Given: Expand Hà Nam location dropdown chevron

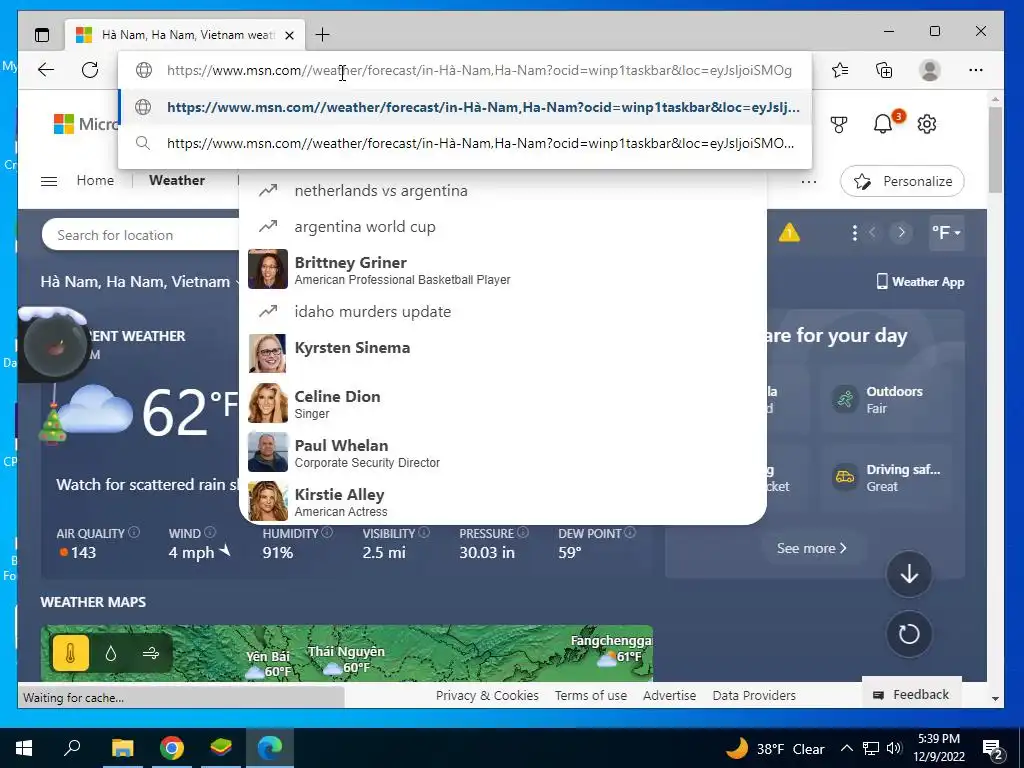Looking at the screenshot, I should point(239,282).
